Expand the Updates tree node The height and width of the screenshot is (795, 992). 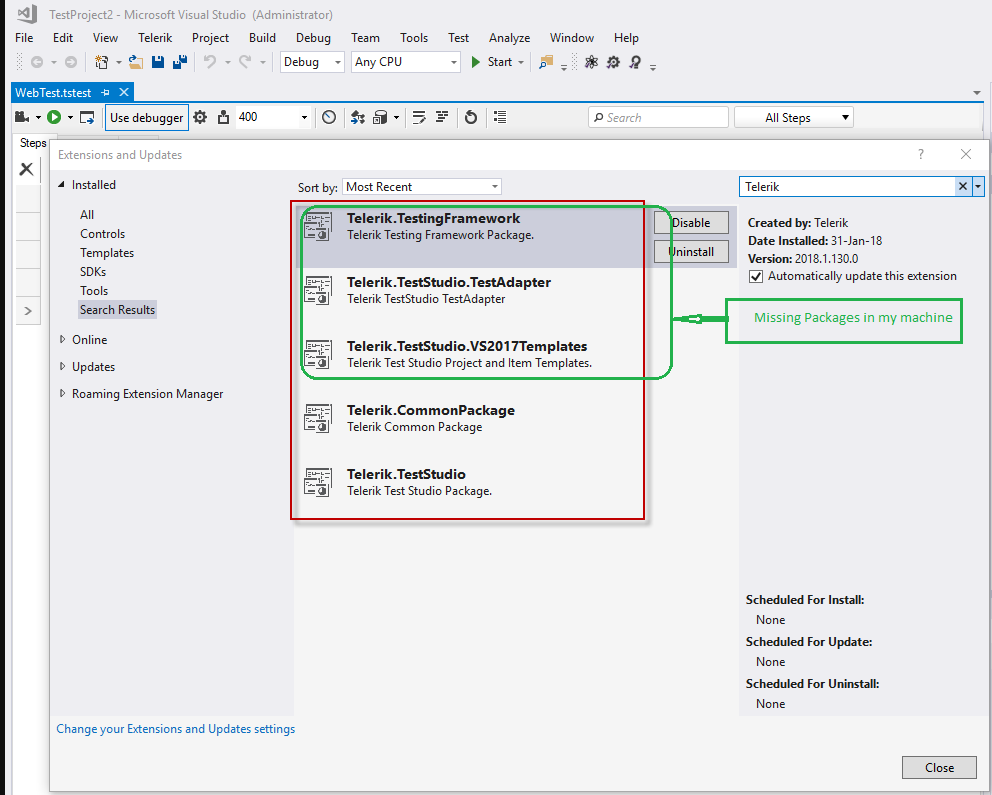click(x=62, y=367)
